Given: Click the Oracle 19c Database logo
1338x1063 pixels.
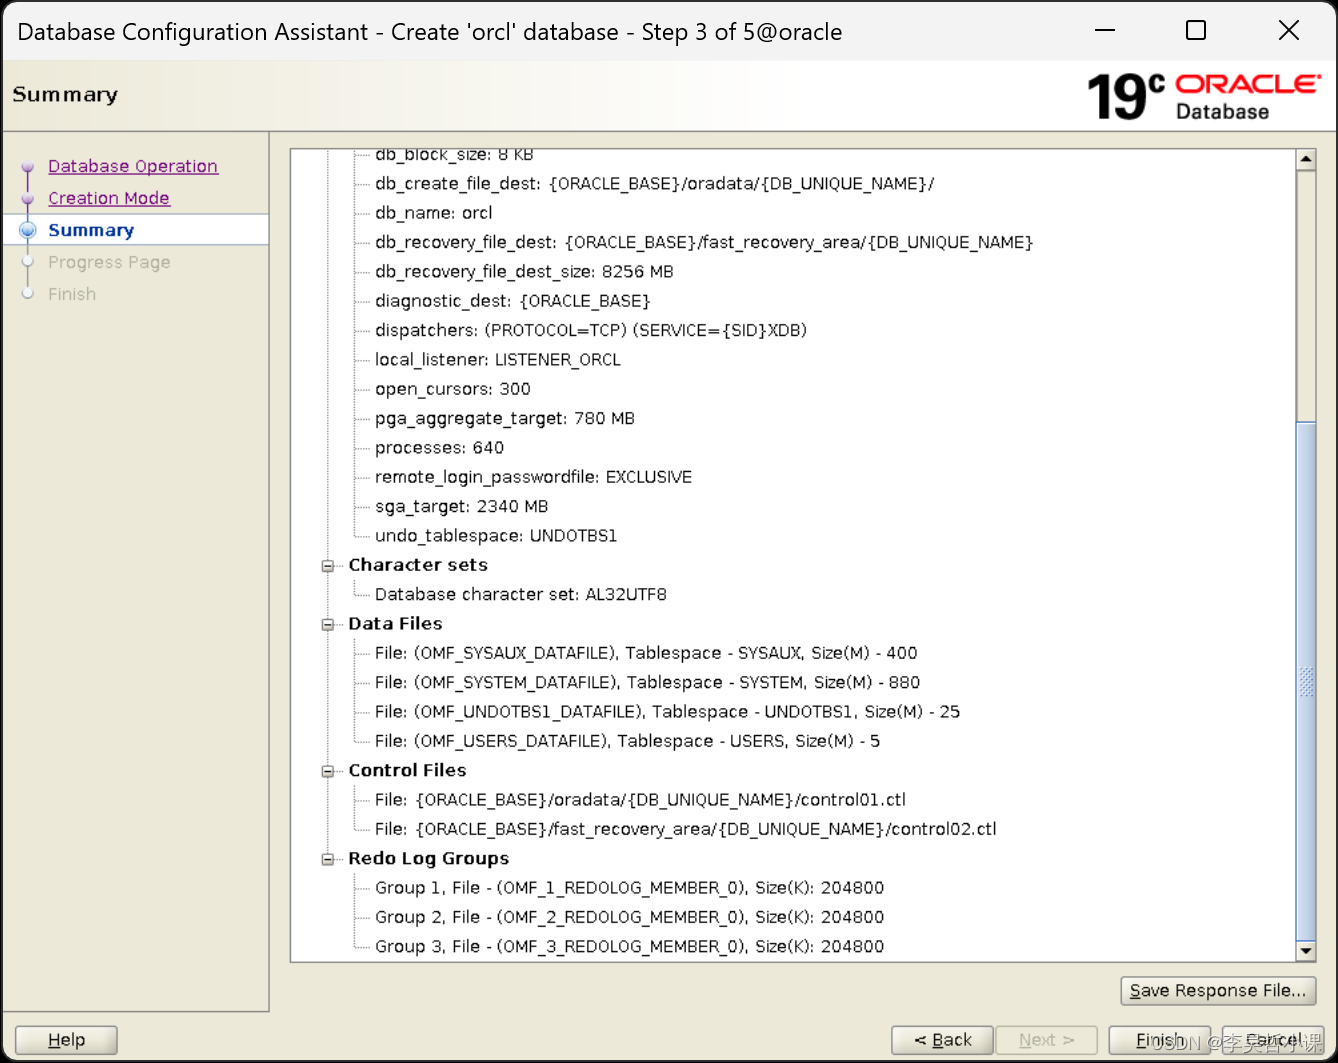Looking at the screenshot, I should (1204, 96).
